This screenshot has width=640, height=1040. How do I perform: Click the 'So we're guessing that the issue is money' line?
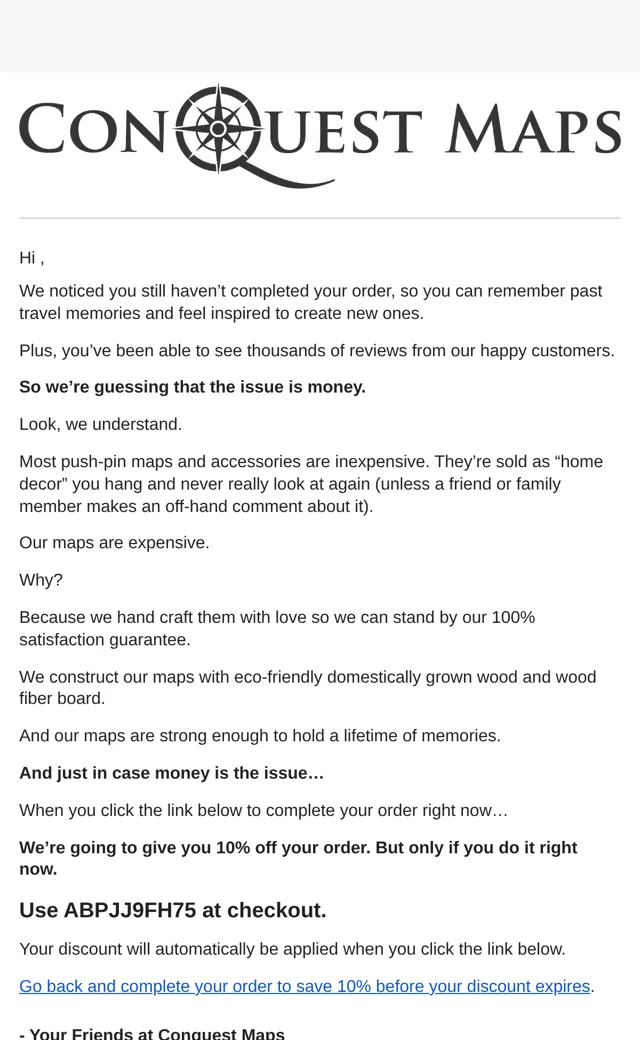coord(192,387)
